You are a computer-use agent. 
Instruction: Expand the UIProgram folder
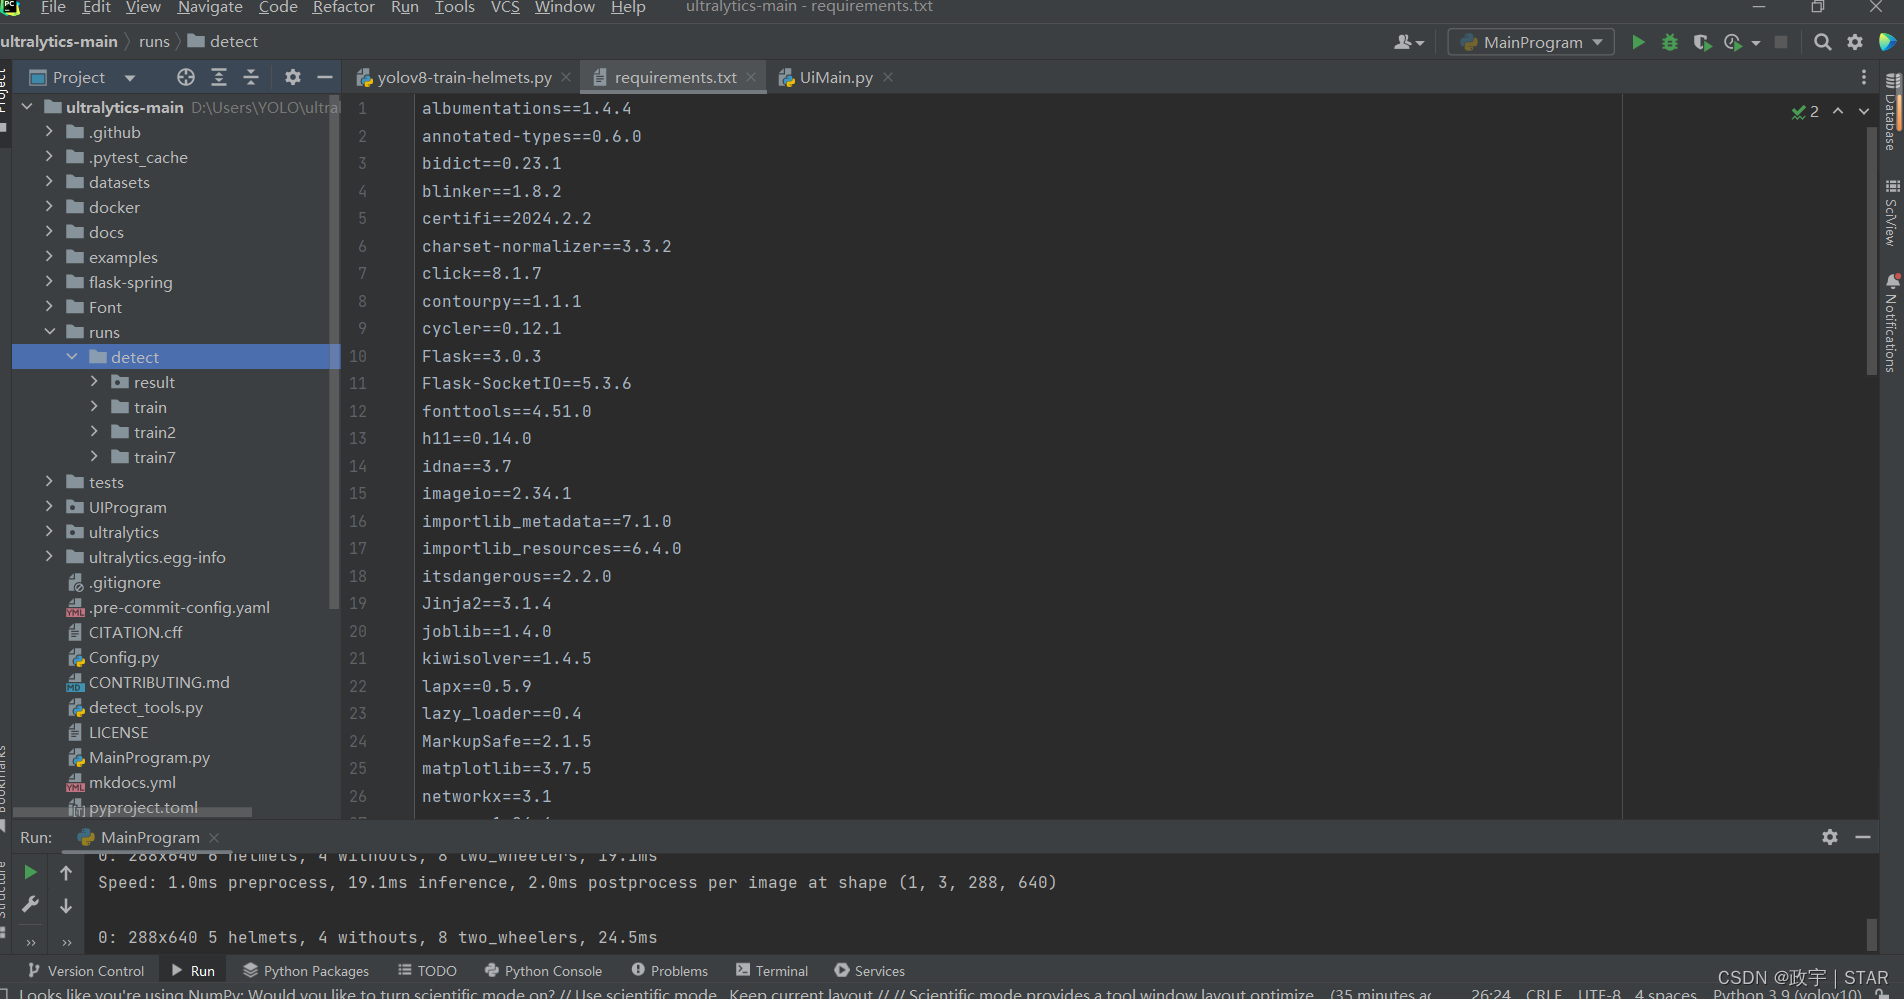coord(49,507)
